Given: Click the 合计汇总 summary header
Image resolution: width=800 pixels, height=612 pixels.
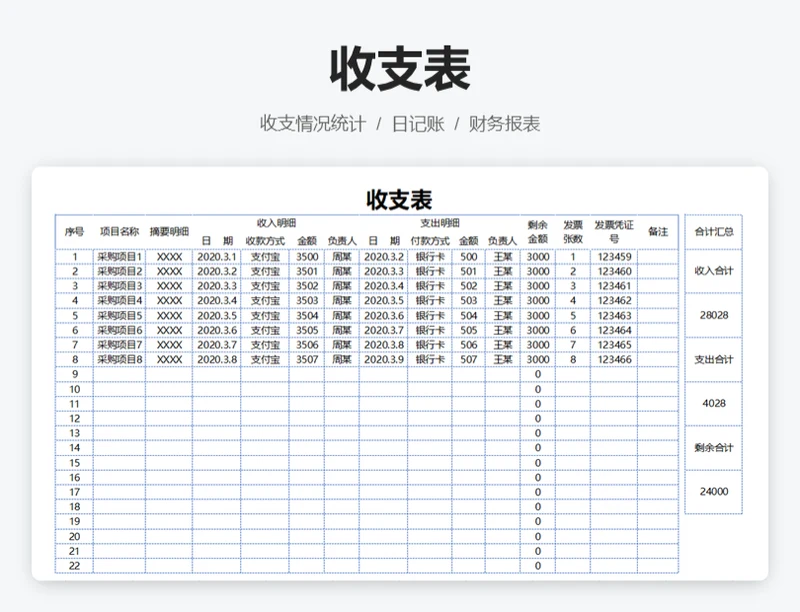Looking at the screenshot, I should 713,232.
